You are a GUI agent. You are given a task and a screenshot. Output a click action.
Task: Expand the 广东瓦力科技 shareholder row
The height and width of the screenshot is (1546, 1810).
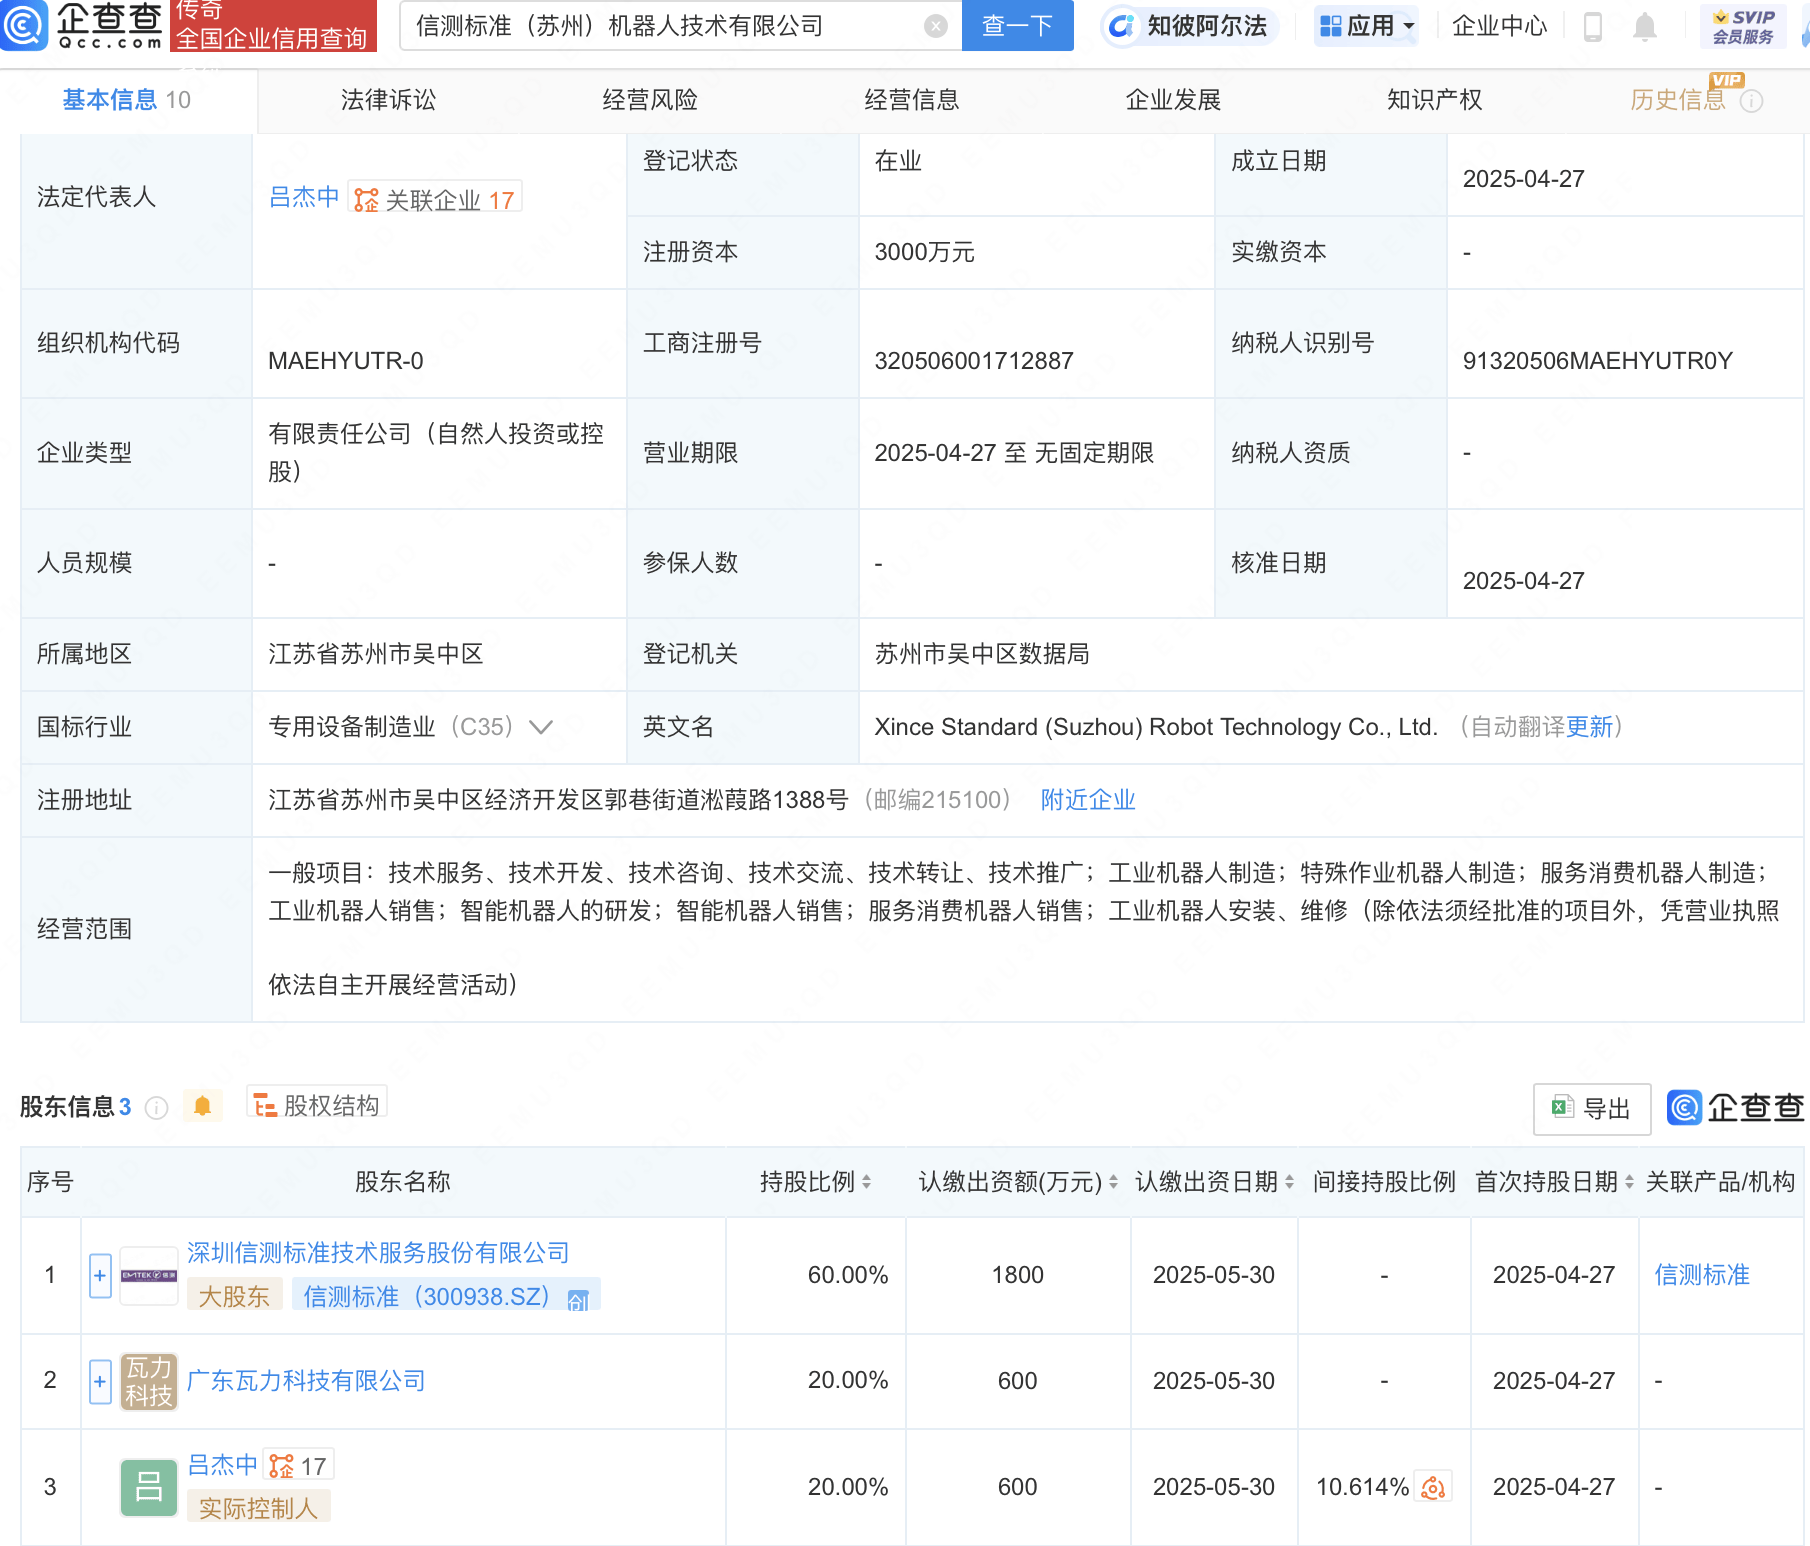point(100,1381)
